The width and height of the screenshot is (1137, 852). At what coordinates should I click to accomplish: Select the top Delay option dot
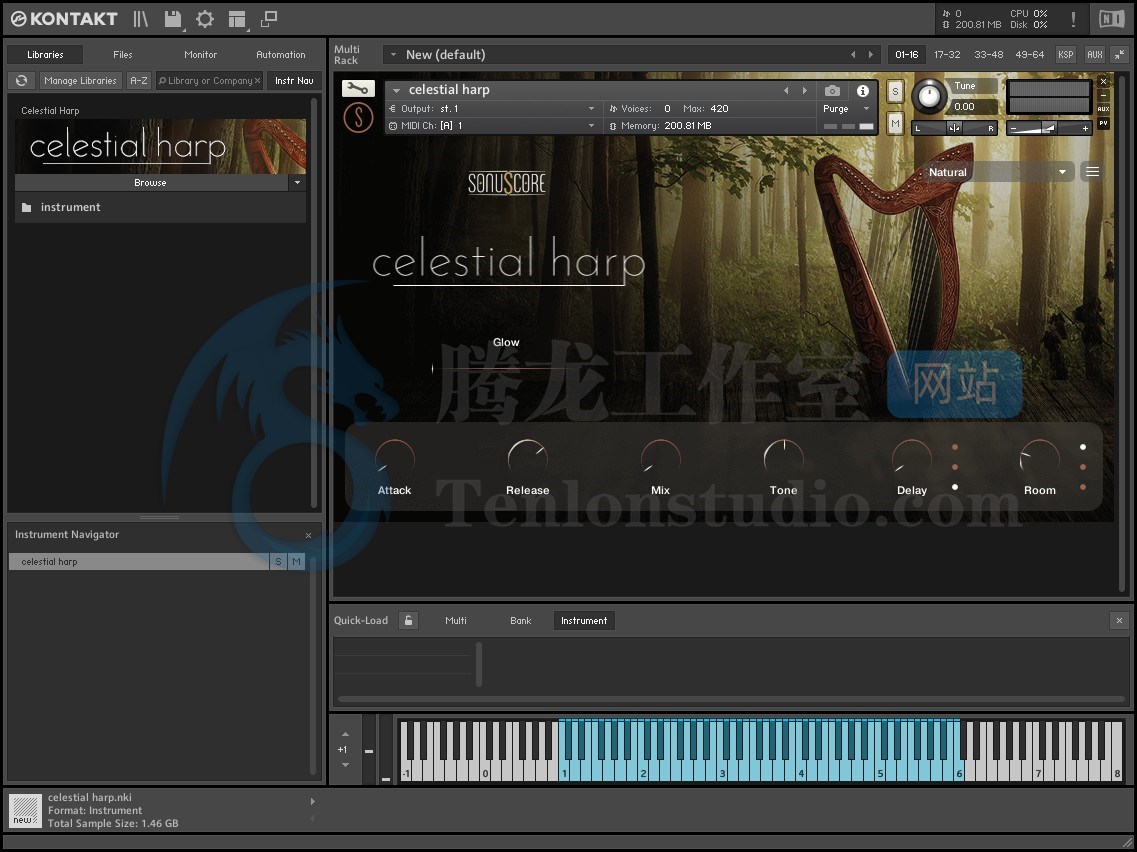coord(955,447)
